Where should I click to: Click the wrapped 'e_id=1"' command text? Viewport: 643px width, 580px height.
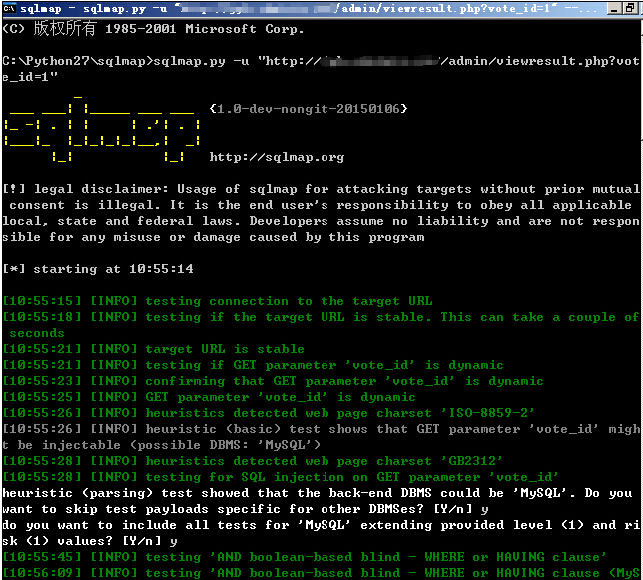click(x=30, y=77)
